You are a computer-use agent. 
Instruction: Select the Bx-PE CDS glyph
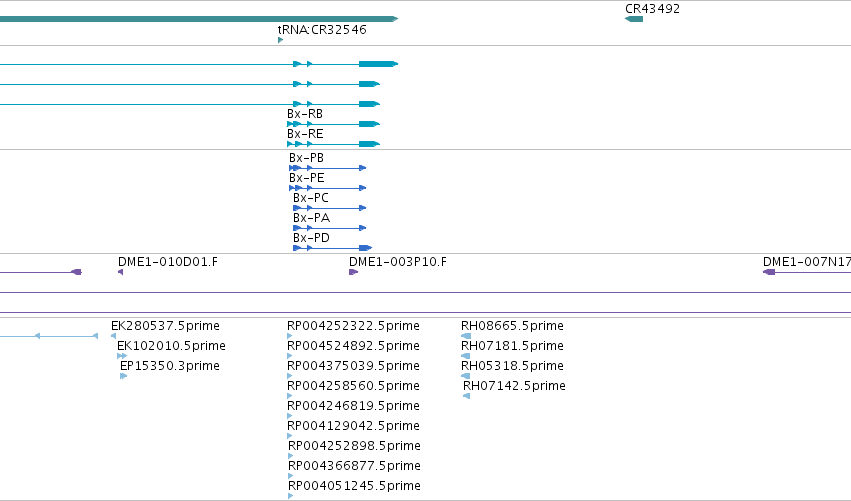pos(328,188)
